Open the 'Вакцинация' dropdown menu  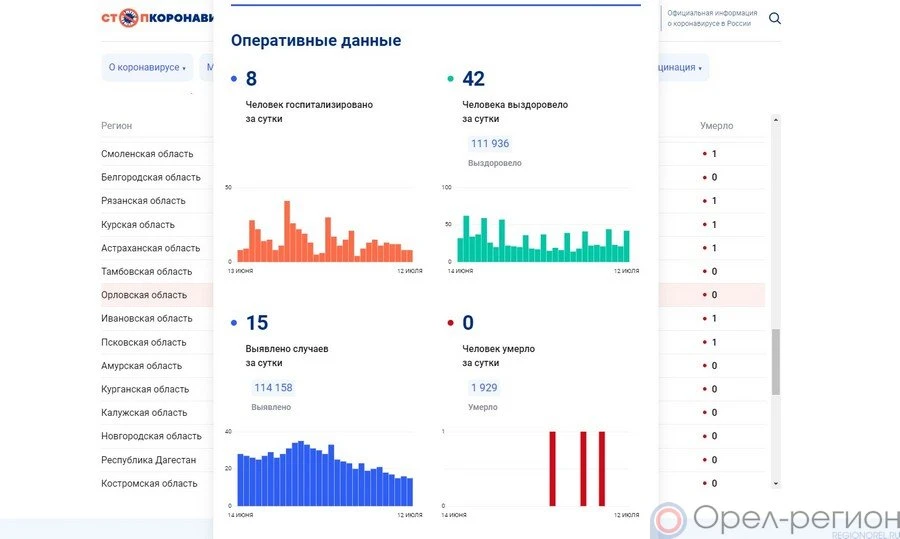point(679,68)
